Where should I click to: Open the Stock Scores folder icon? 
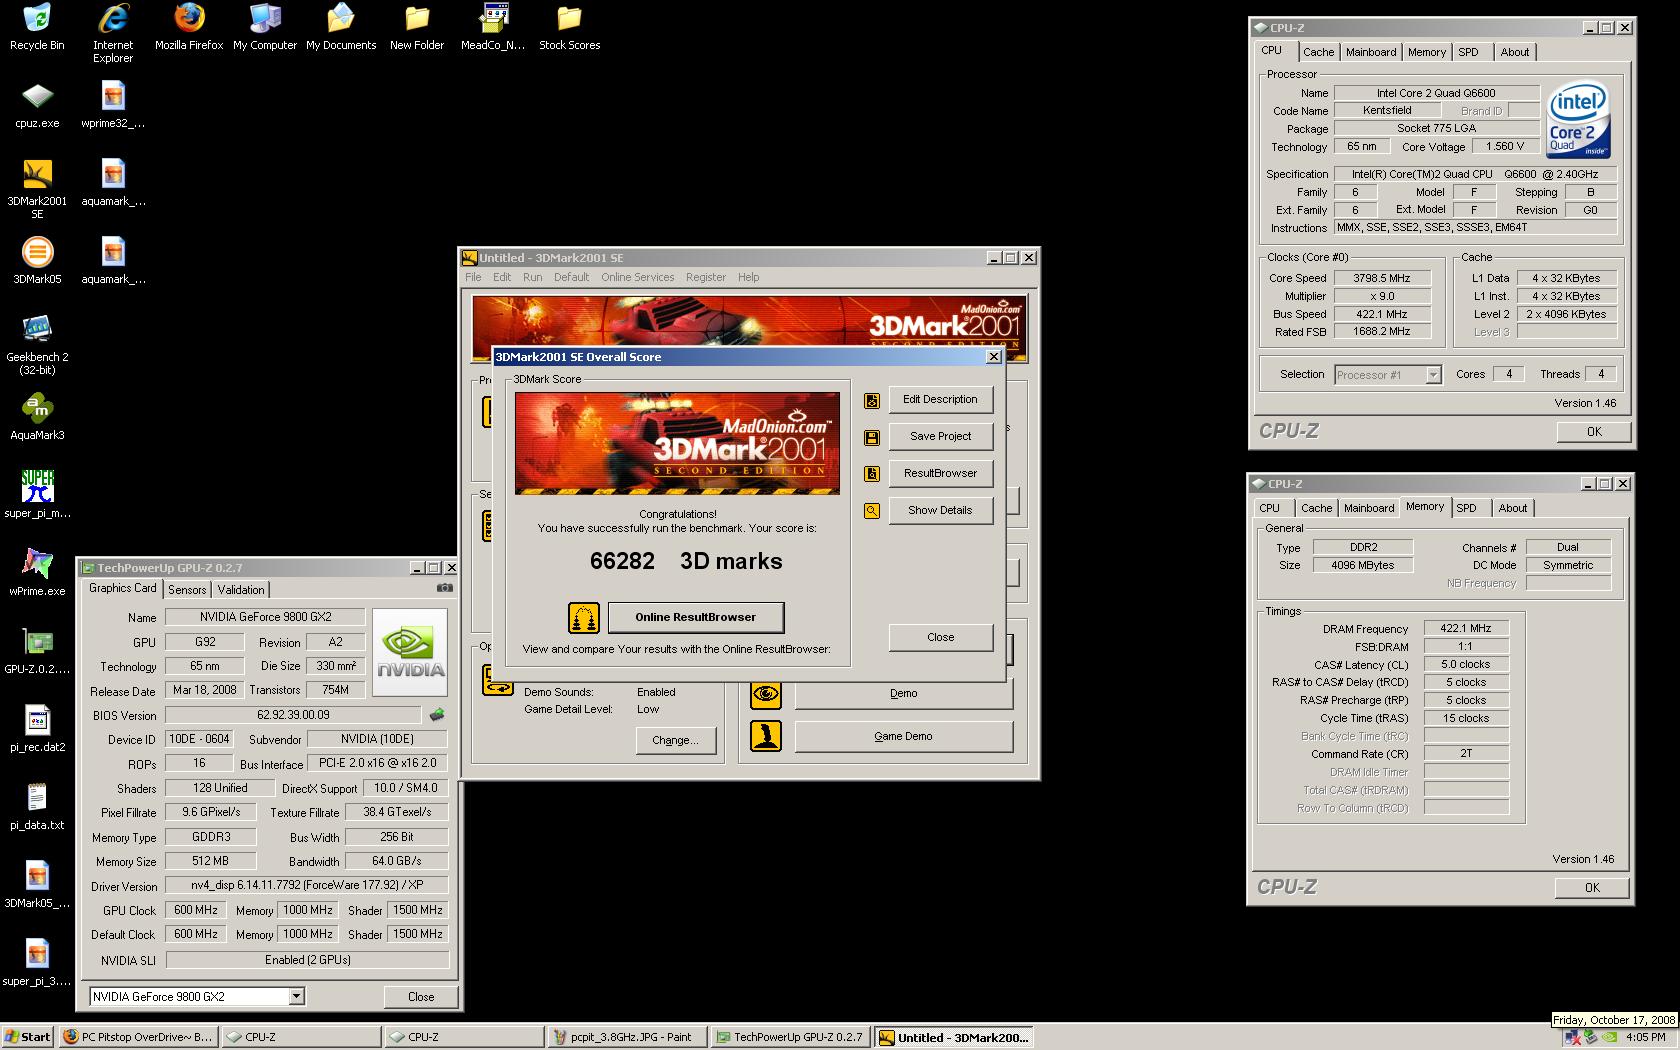[x=569, y=27]
